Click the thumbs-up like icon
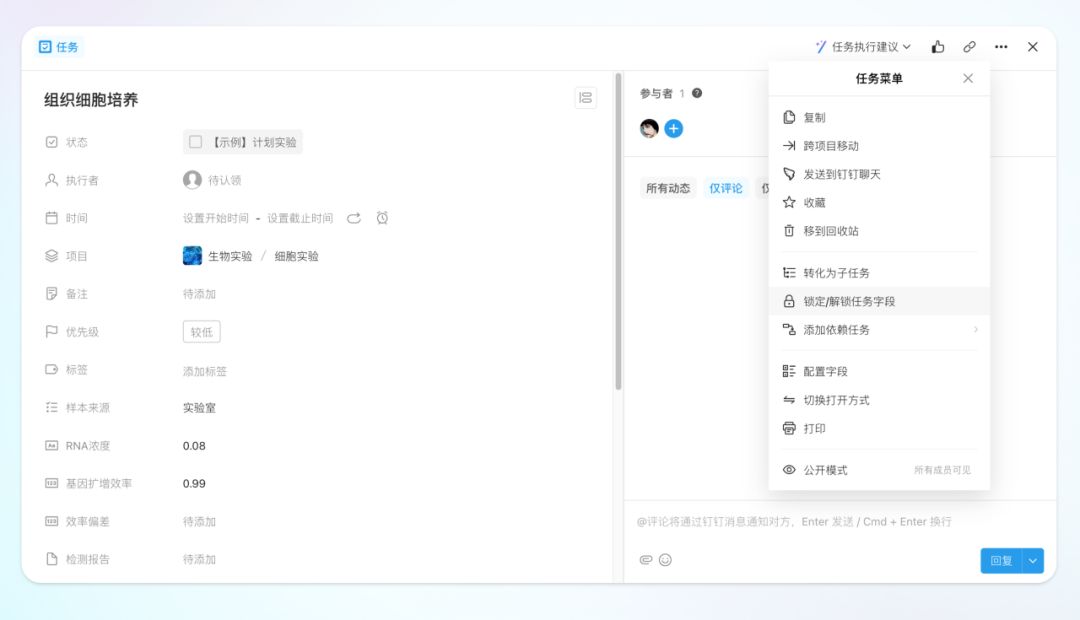 click(937, 47)
